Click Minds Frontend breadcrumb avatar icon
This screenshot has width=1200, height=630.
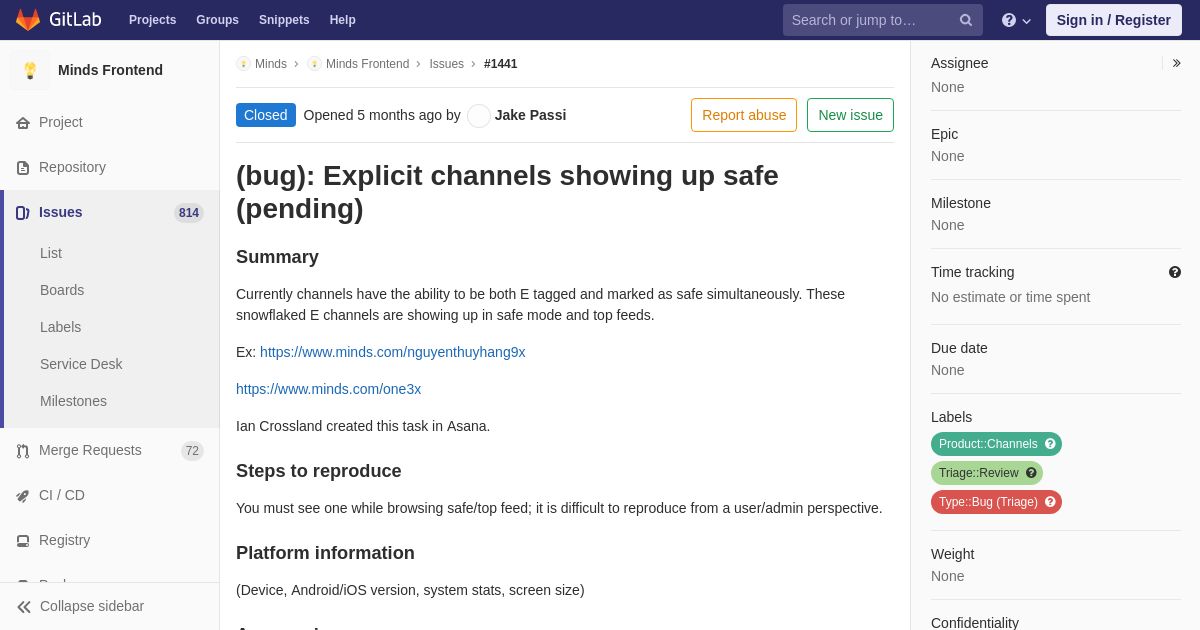[x=314, y=64]
